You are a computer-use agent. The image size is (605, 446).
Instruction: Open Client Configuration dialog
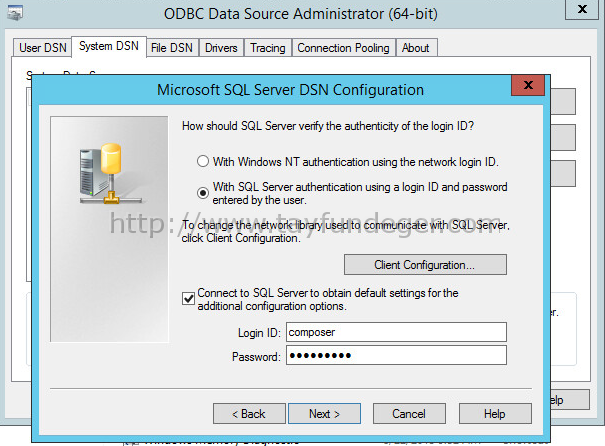tap(425, 265)
